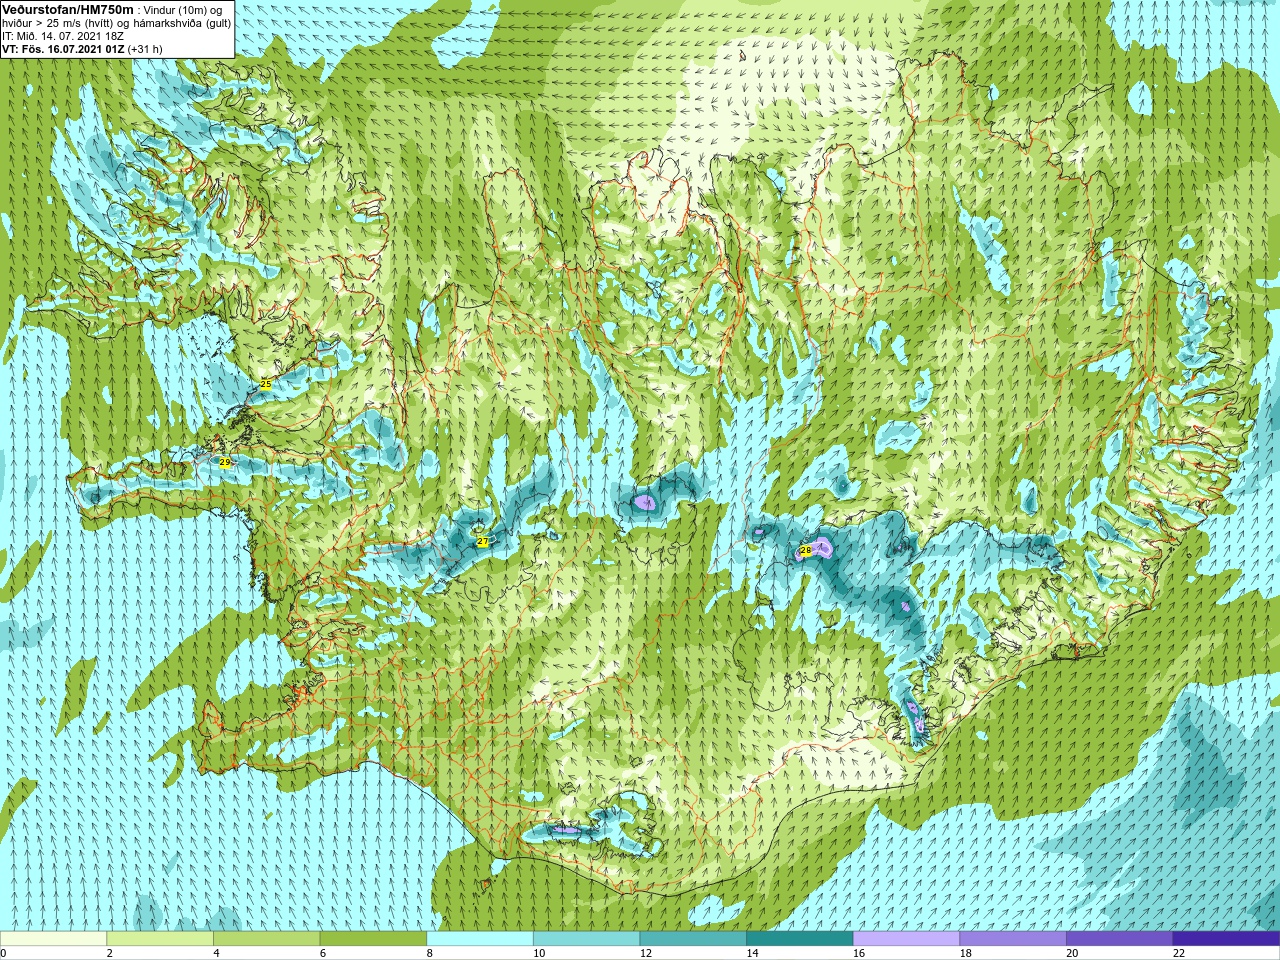
Task: Pick the 10–12 m/s light teal legend swatch
Action: tap(586, 939)
